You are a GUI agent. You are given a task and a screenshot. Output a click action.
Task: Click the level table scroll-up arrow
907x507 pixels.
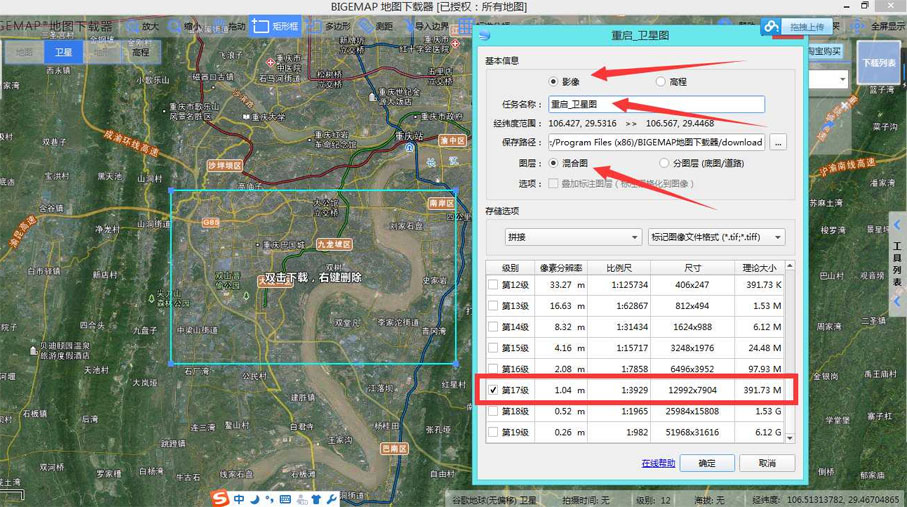pyautogui.click(x=790, y=266)
